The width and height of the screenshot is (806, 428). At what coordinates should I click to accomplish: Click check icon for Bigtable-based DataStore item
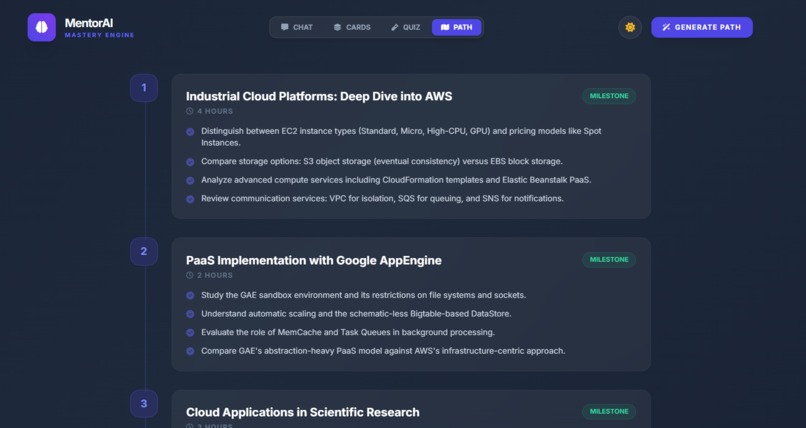click(190, 314)
